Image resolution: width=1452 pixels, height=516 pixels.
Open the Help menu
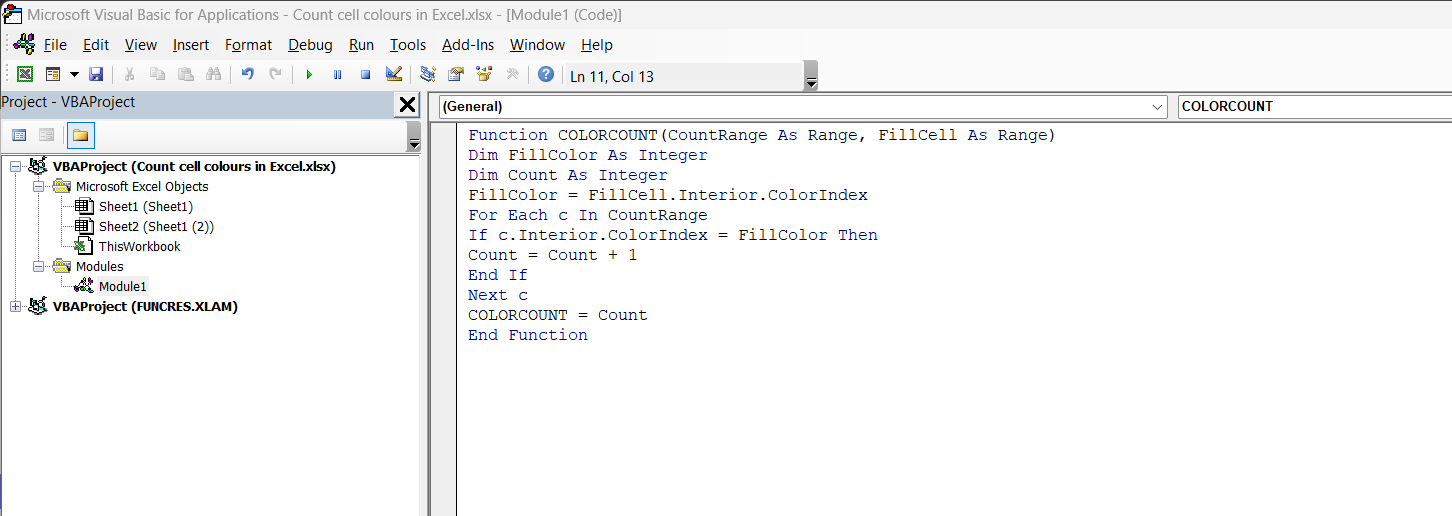[x=597, y=45]
